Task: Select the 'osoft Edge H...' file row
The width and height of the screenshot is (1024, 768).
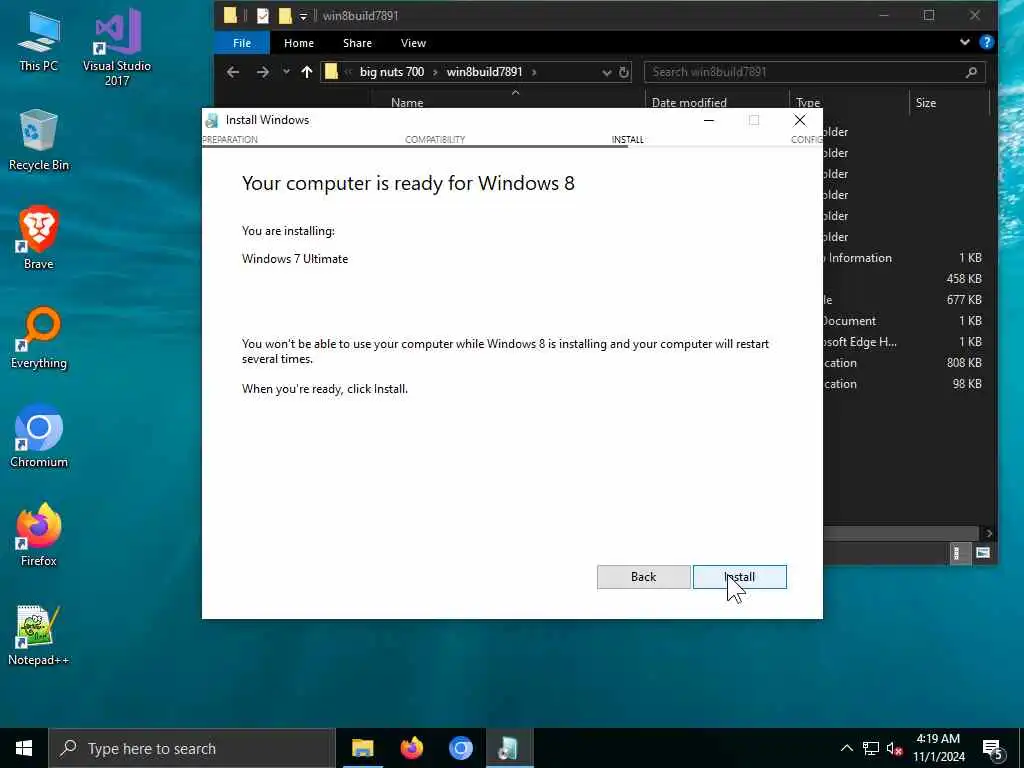Action: pyautogui.click(x=905, y=342)
